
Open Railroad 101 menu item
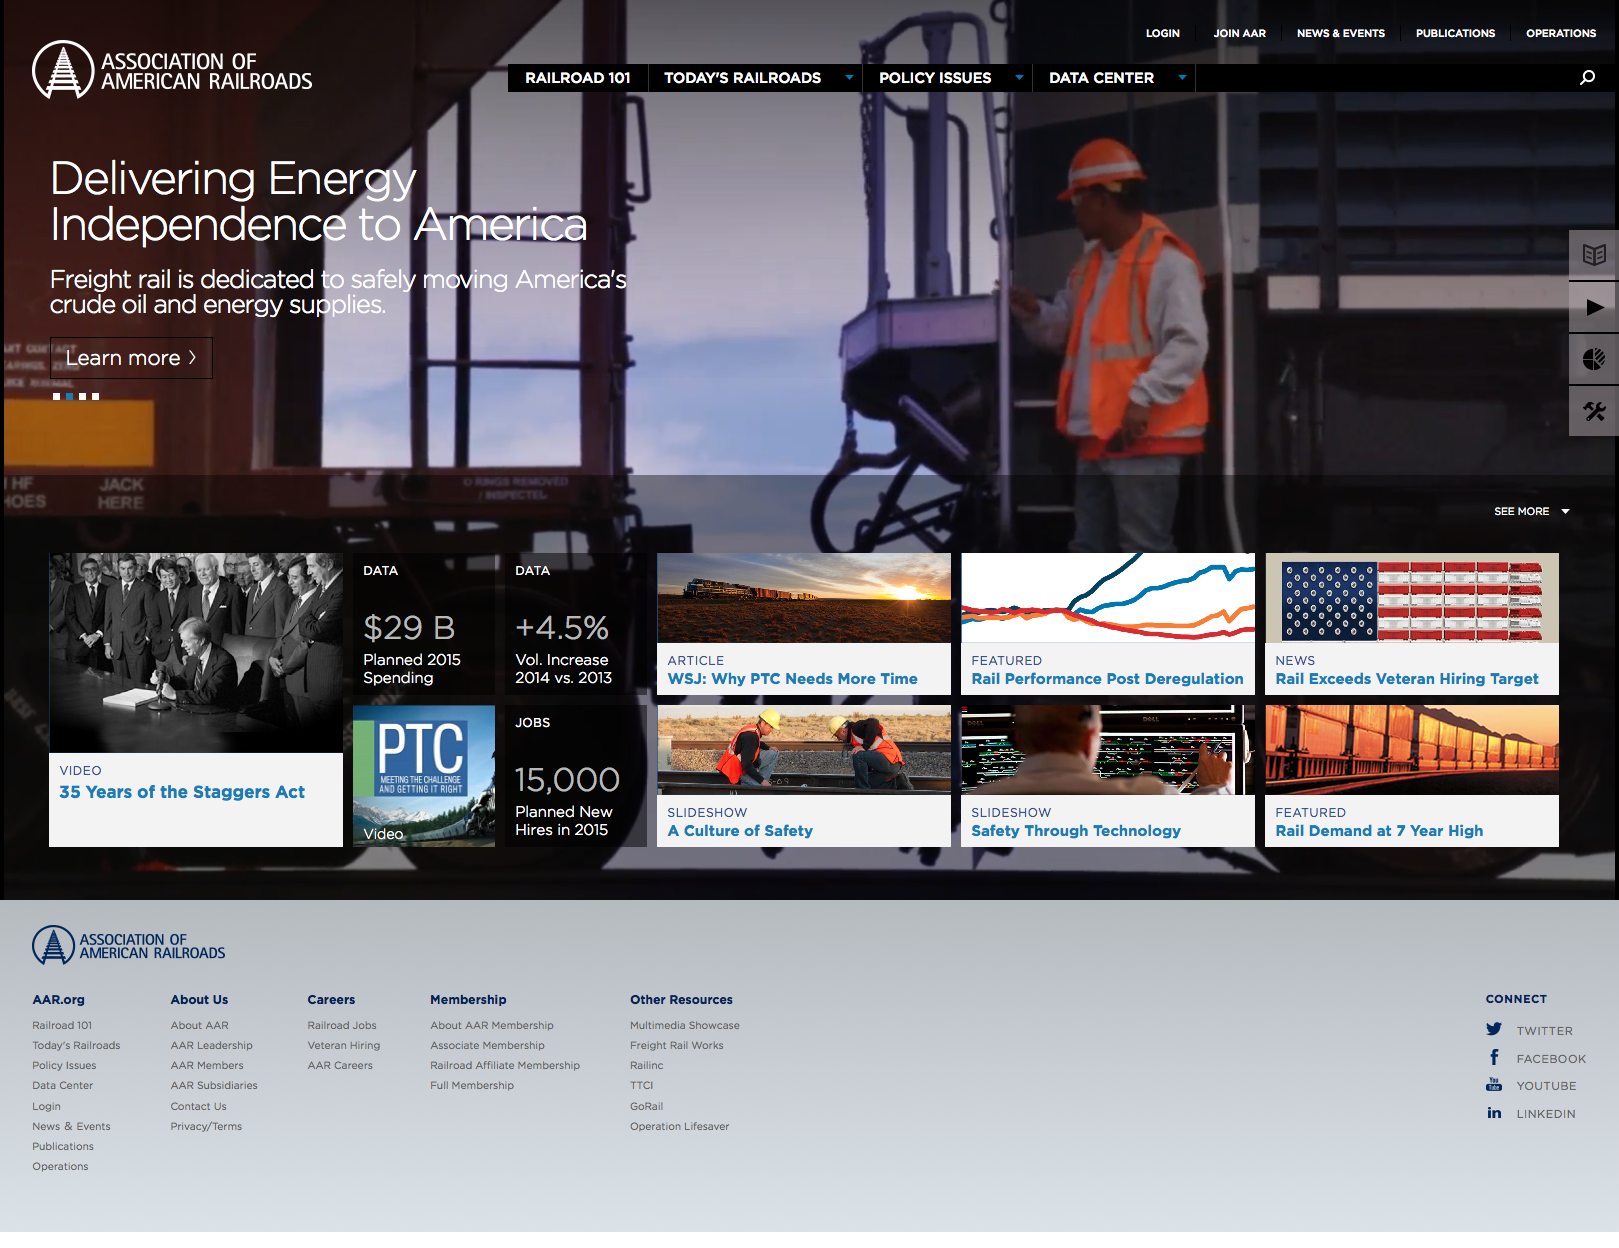[578, 78]
